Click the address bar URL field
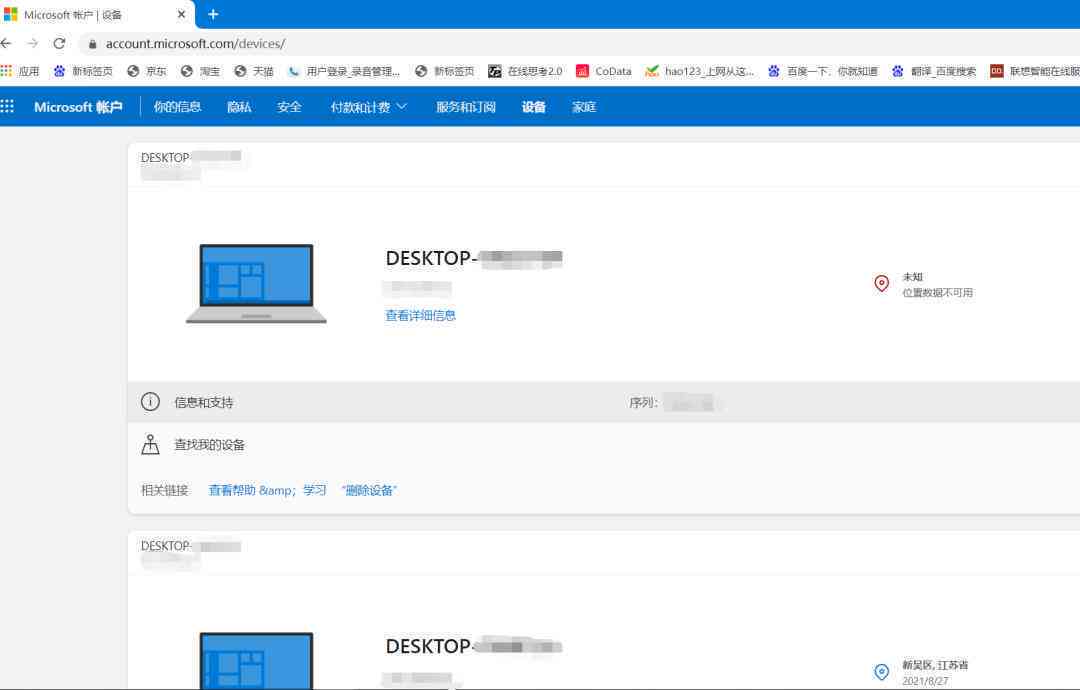This screenshot has width=1080, height=690. 195,43
